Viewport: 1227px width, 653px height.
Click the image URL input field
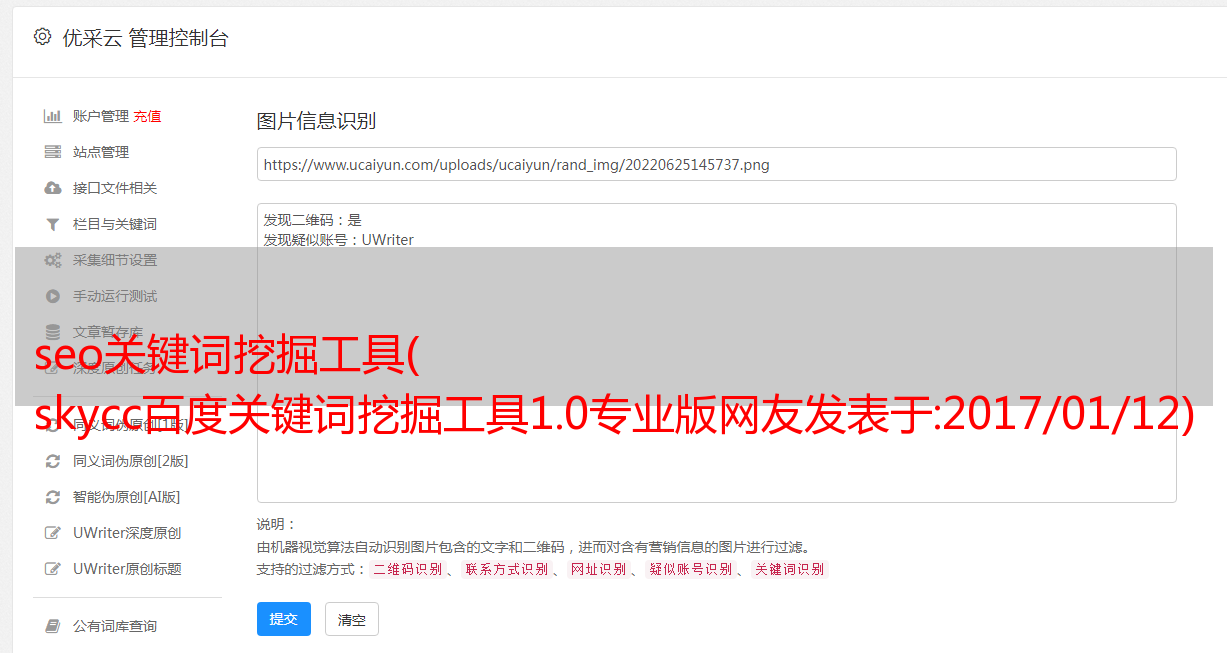point(716,164)
